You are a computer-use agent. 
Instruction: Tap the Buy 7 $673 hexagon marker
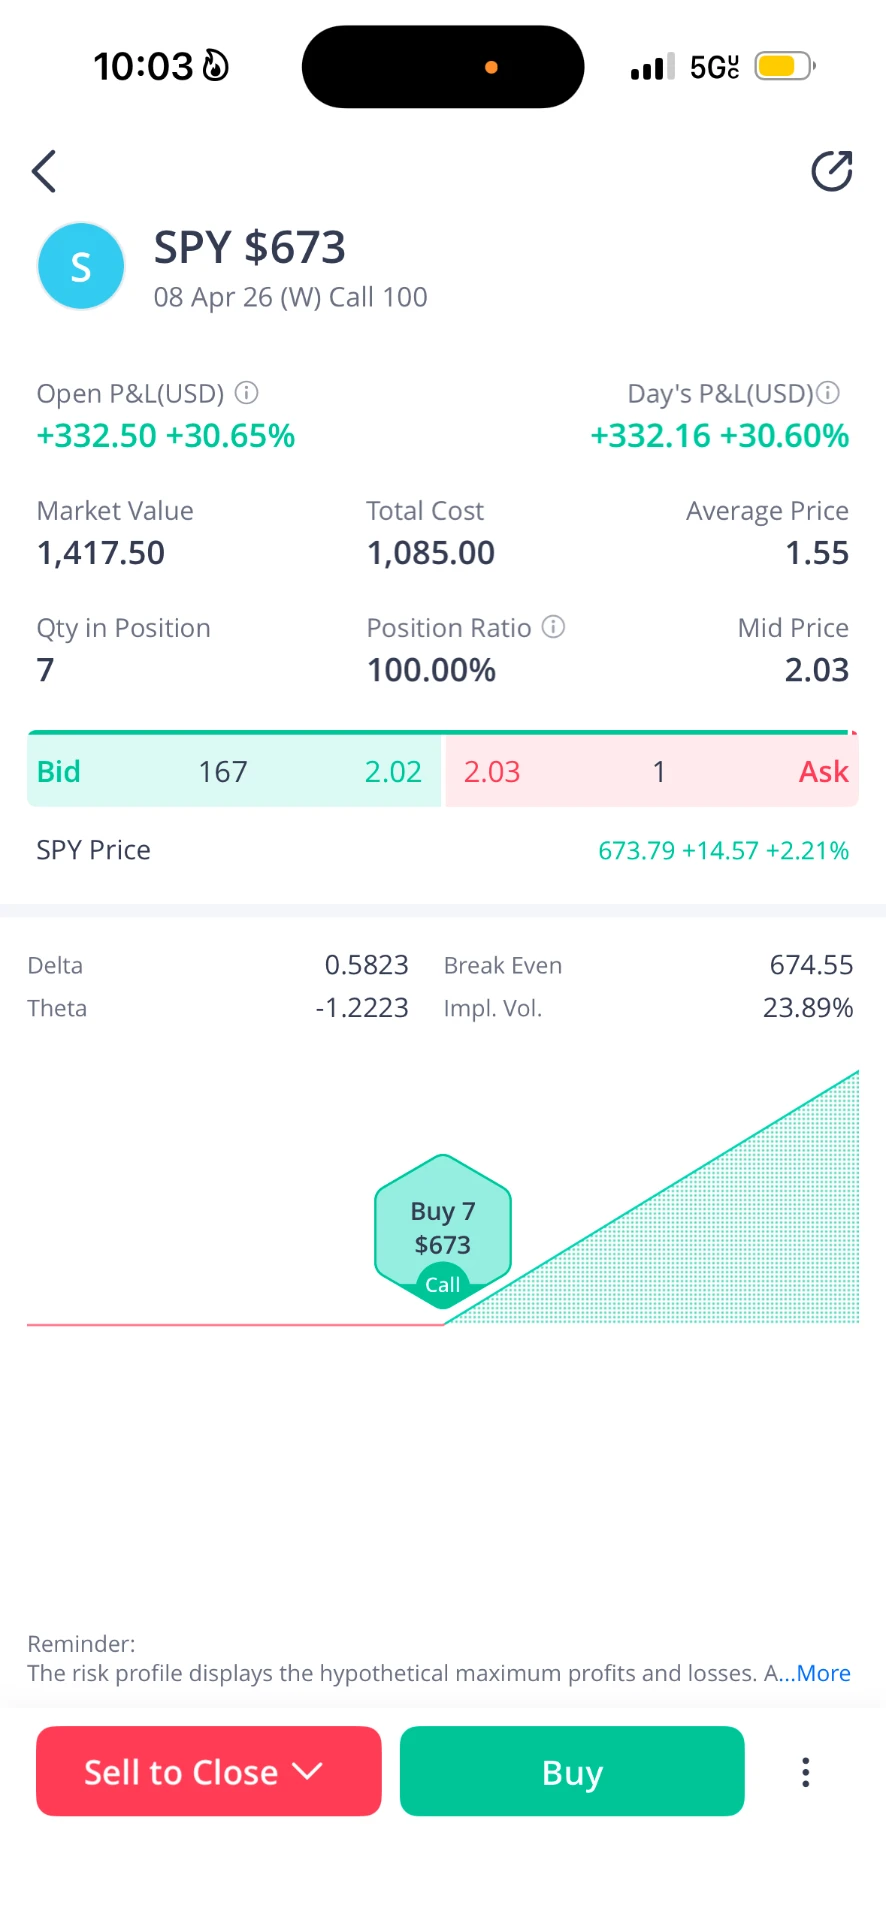[x=443, y=1229]
